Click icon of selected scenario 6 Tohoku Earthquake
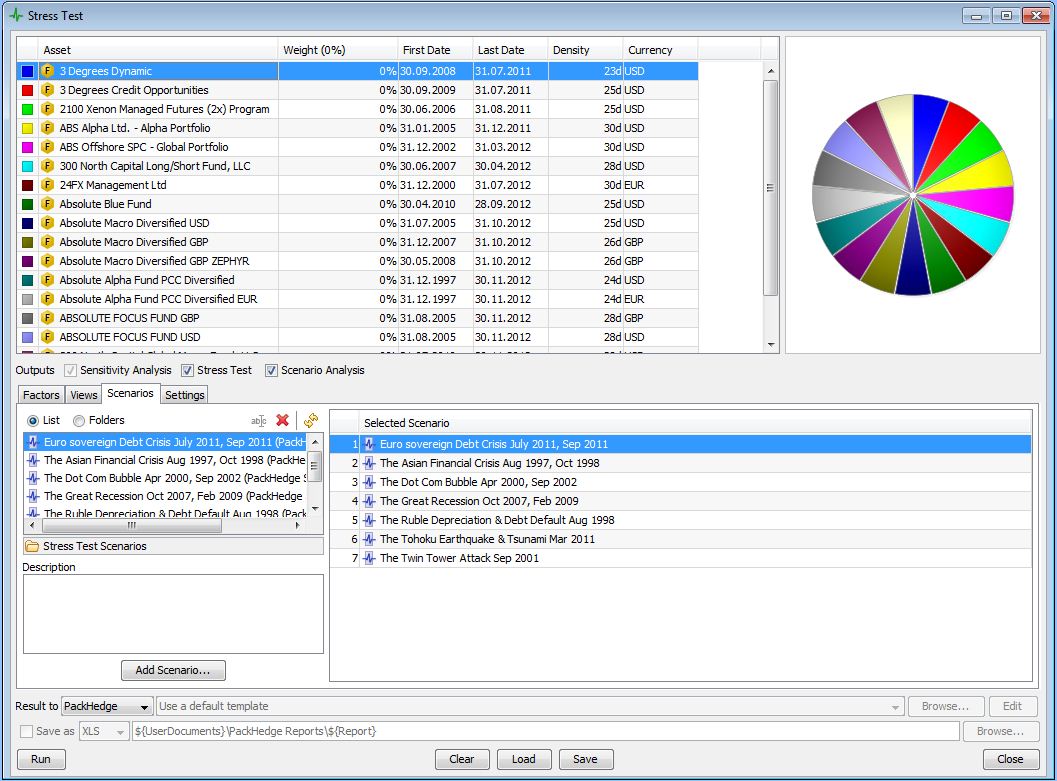The height and width of the screenshot is (781, 1057). (369, 539)
